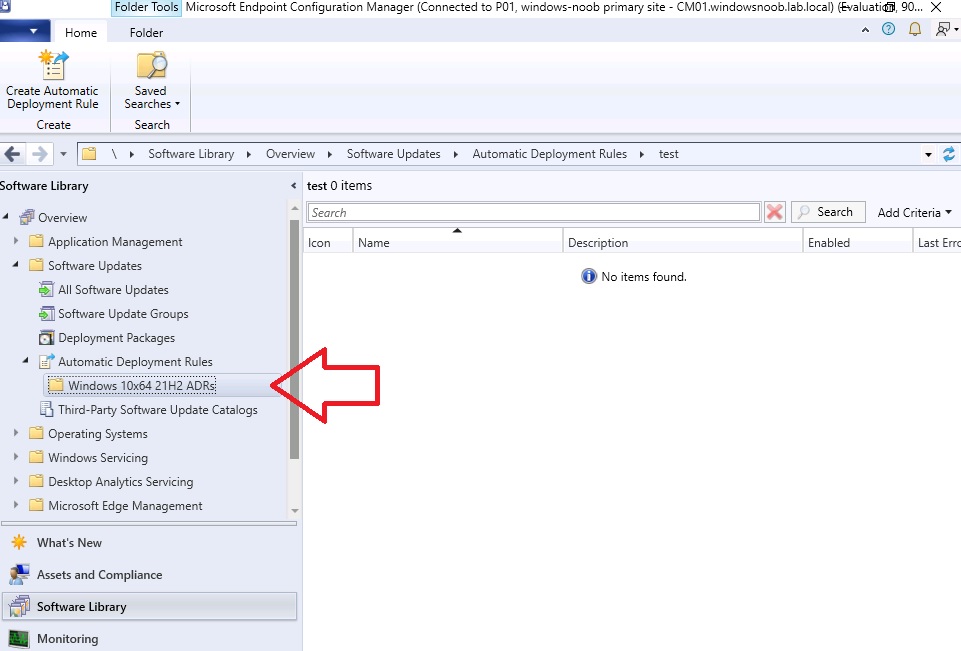Click the Deployment Packages icon
The image size is (961, 651).
point(46,338)
